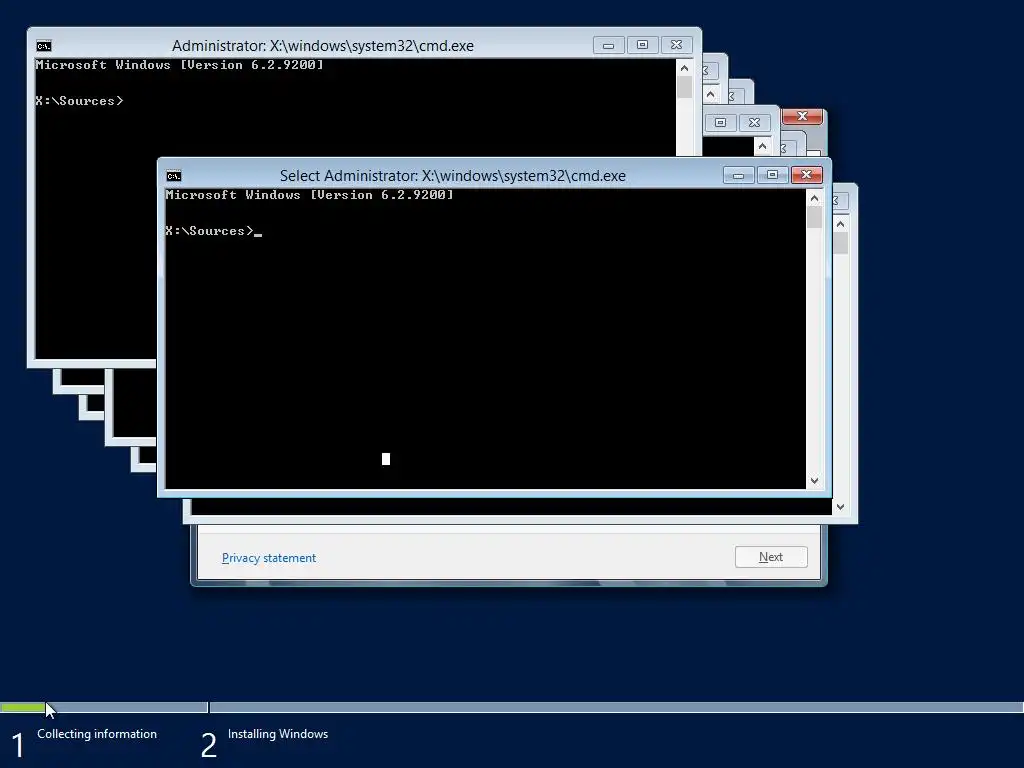Click the back Administrator cmd.exe title text
Viewport: 1024px width, 768px height.
click(x=323, y=46)
